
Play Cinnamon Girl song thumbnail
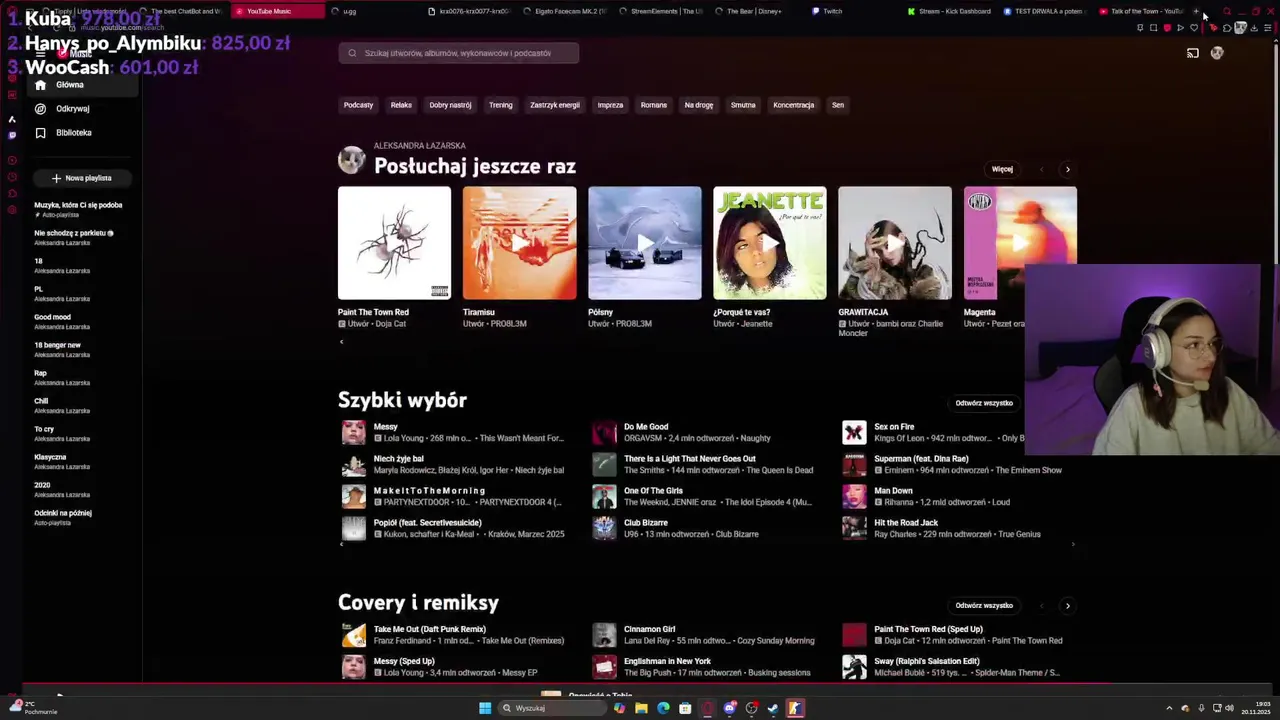pyautogui.click(x=604, y=635)
